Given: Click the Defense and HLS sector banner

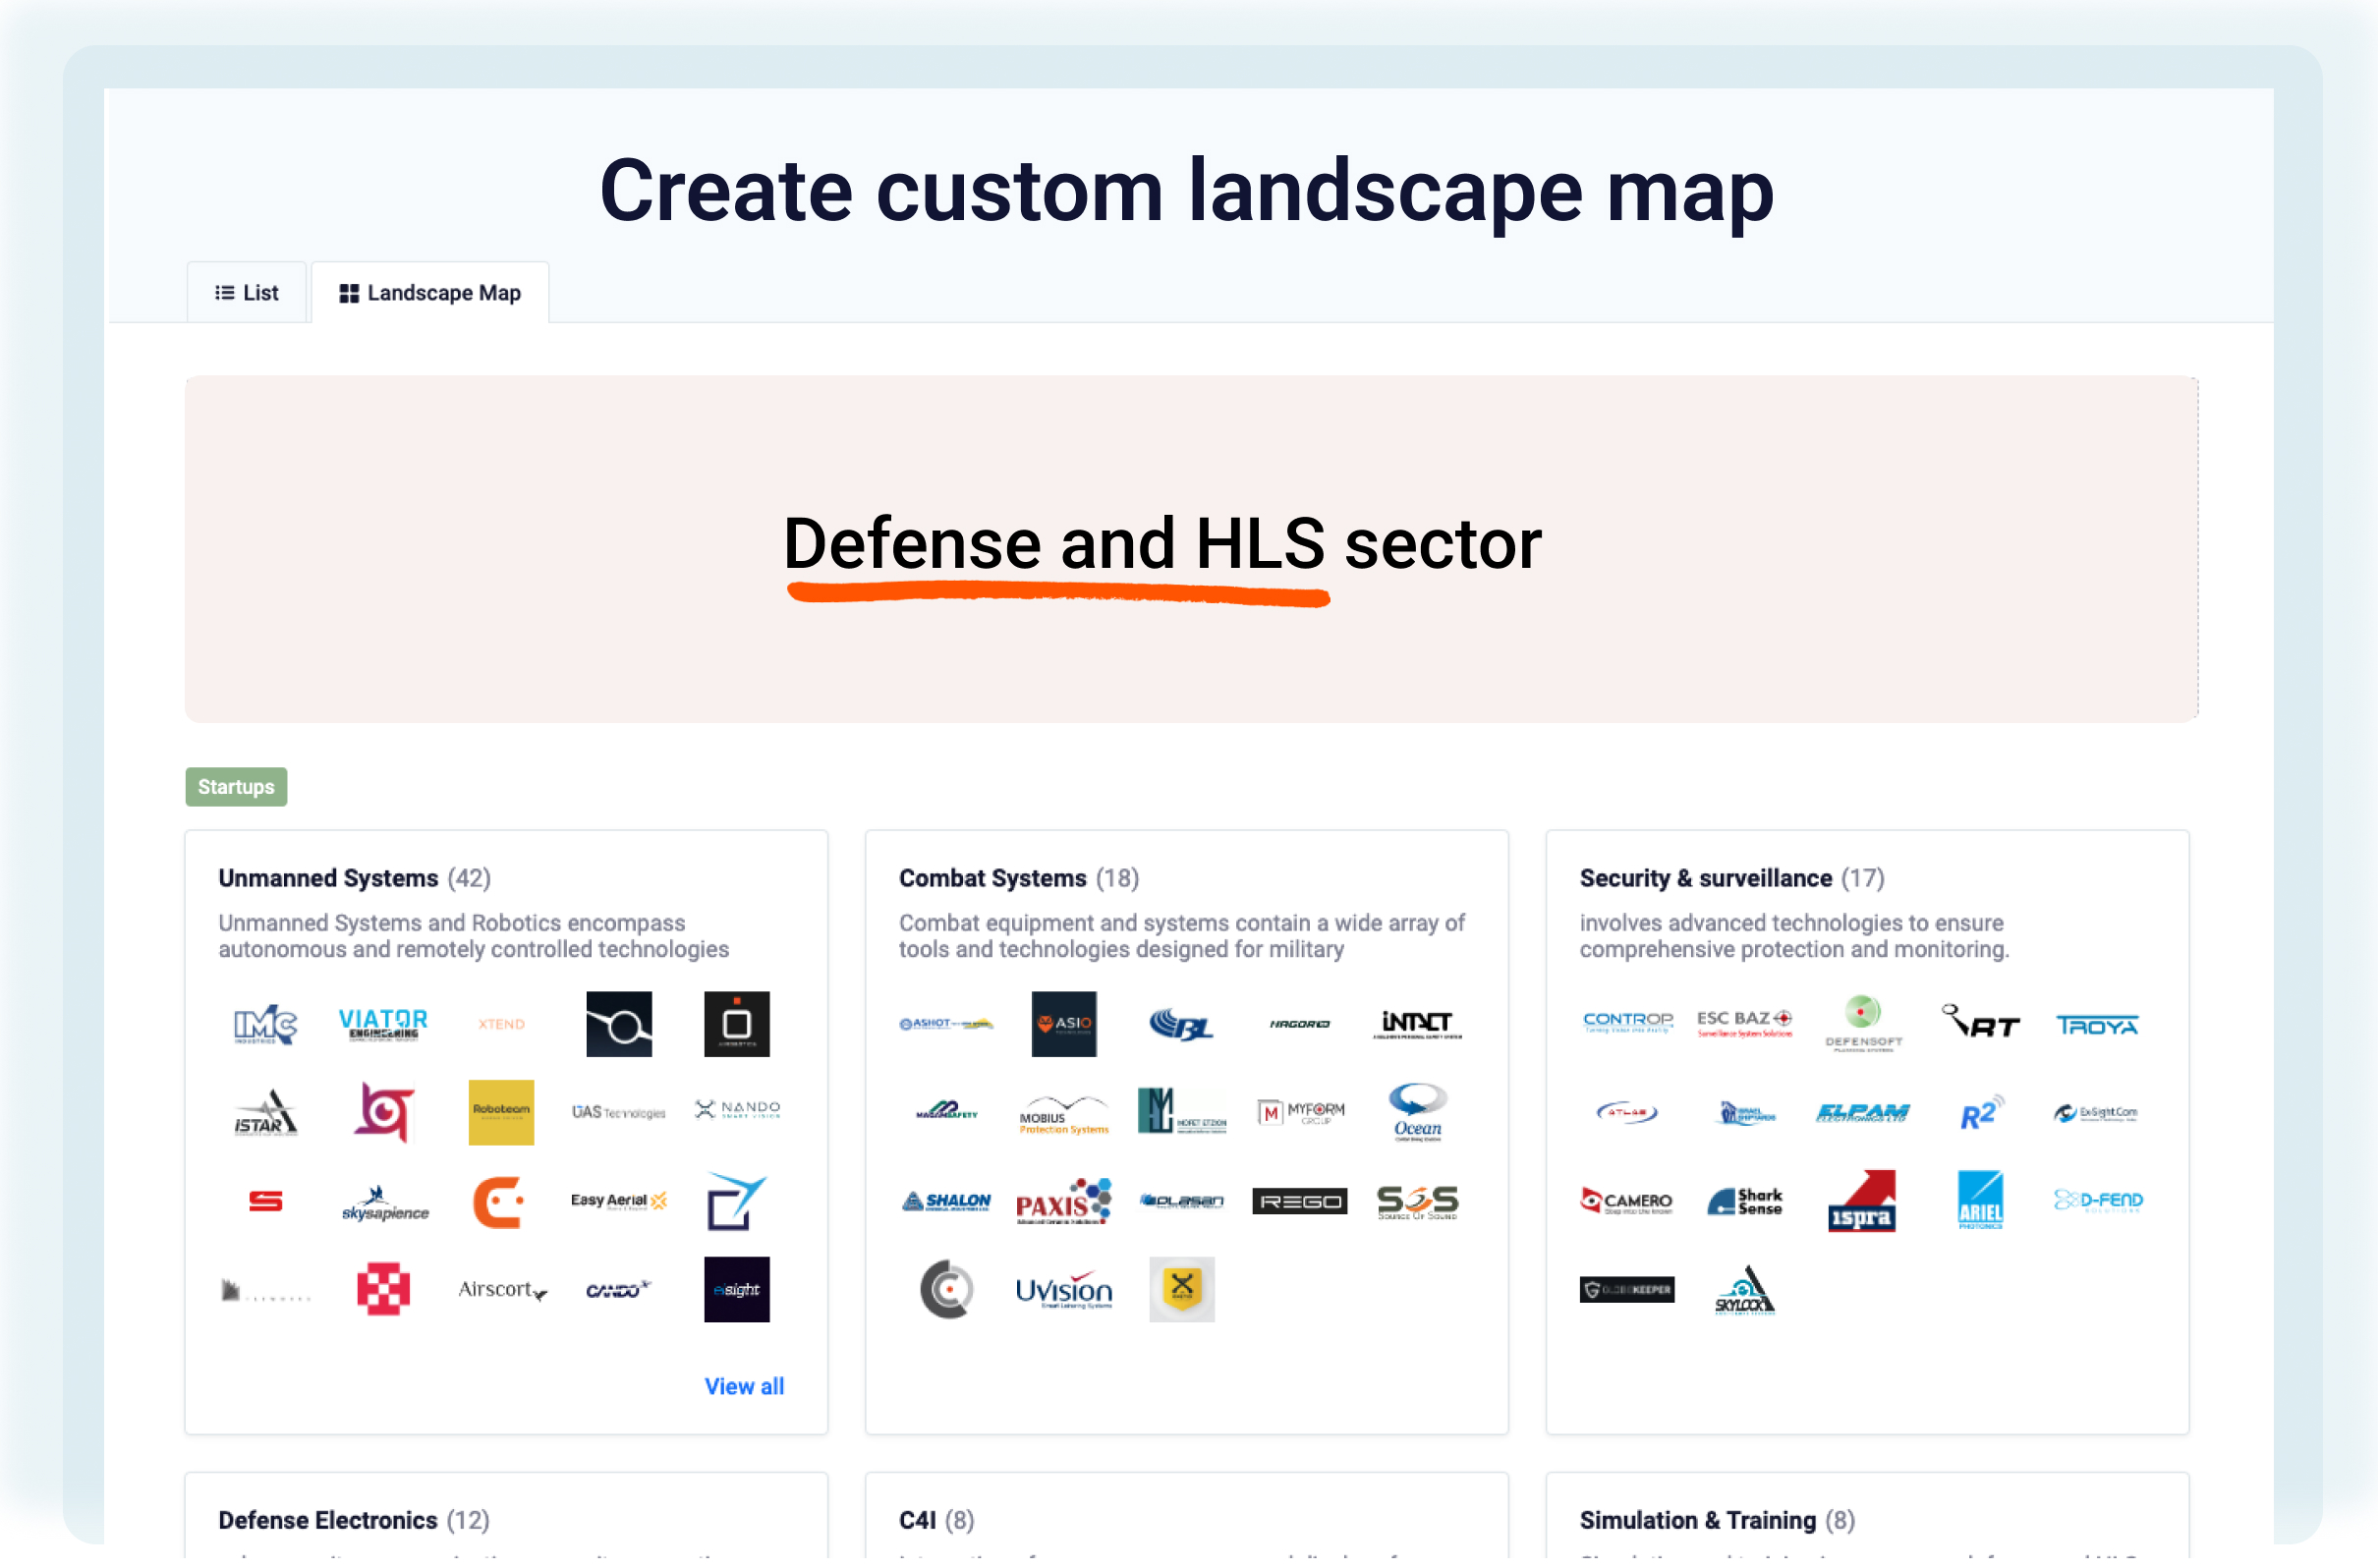Looking at the screenshot, I should (x=1191, y=550).
